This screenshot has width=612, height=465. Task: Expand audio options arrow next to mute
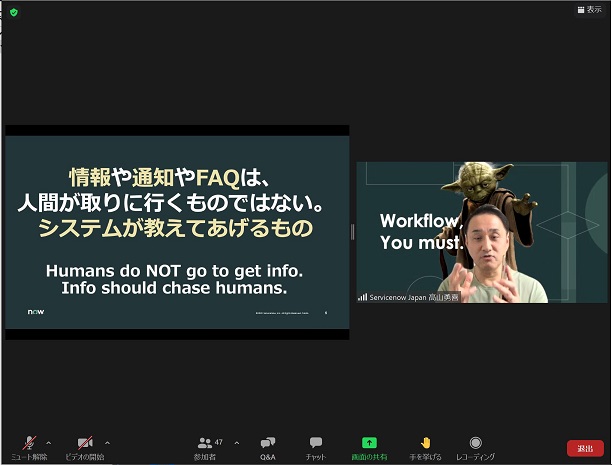coord(48,443)
